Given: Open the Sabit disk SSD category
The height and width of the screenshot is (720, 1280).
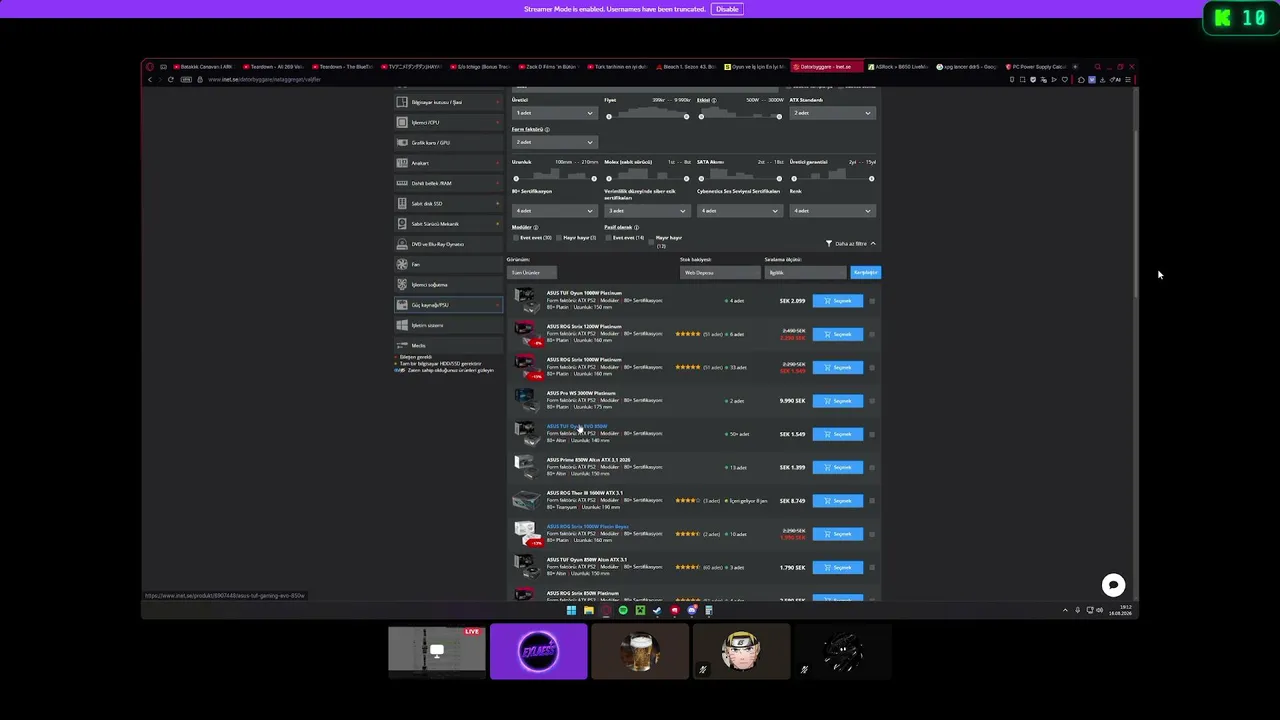Looking at the screenshot, I should pos(448,203).
